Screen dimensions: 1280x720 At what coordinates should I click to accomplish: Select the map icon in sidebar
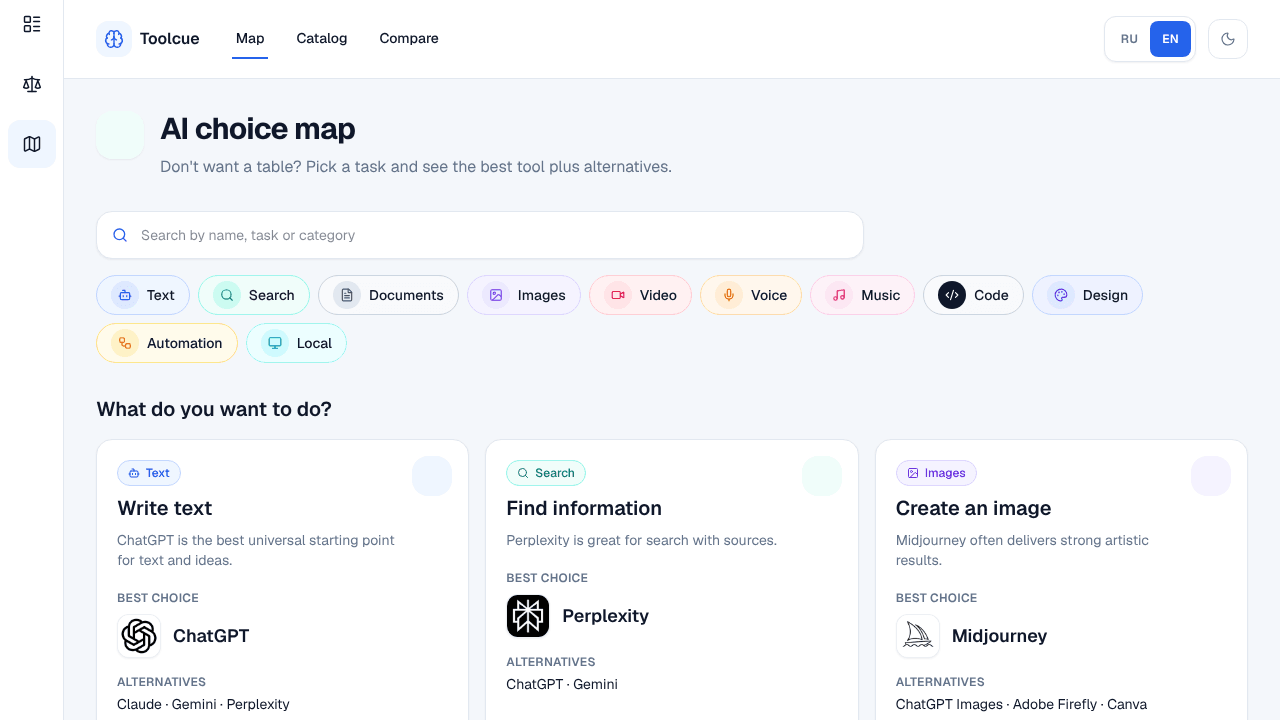click(x=32, y=144)
